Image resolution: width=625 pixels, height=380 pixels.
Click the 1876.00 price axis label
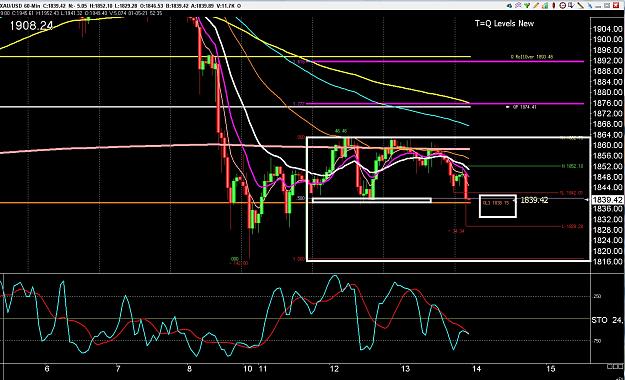point(608,103)
